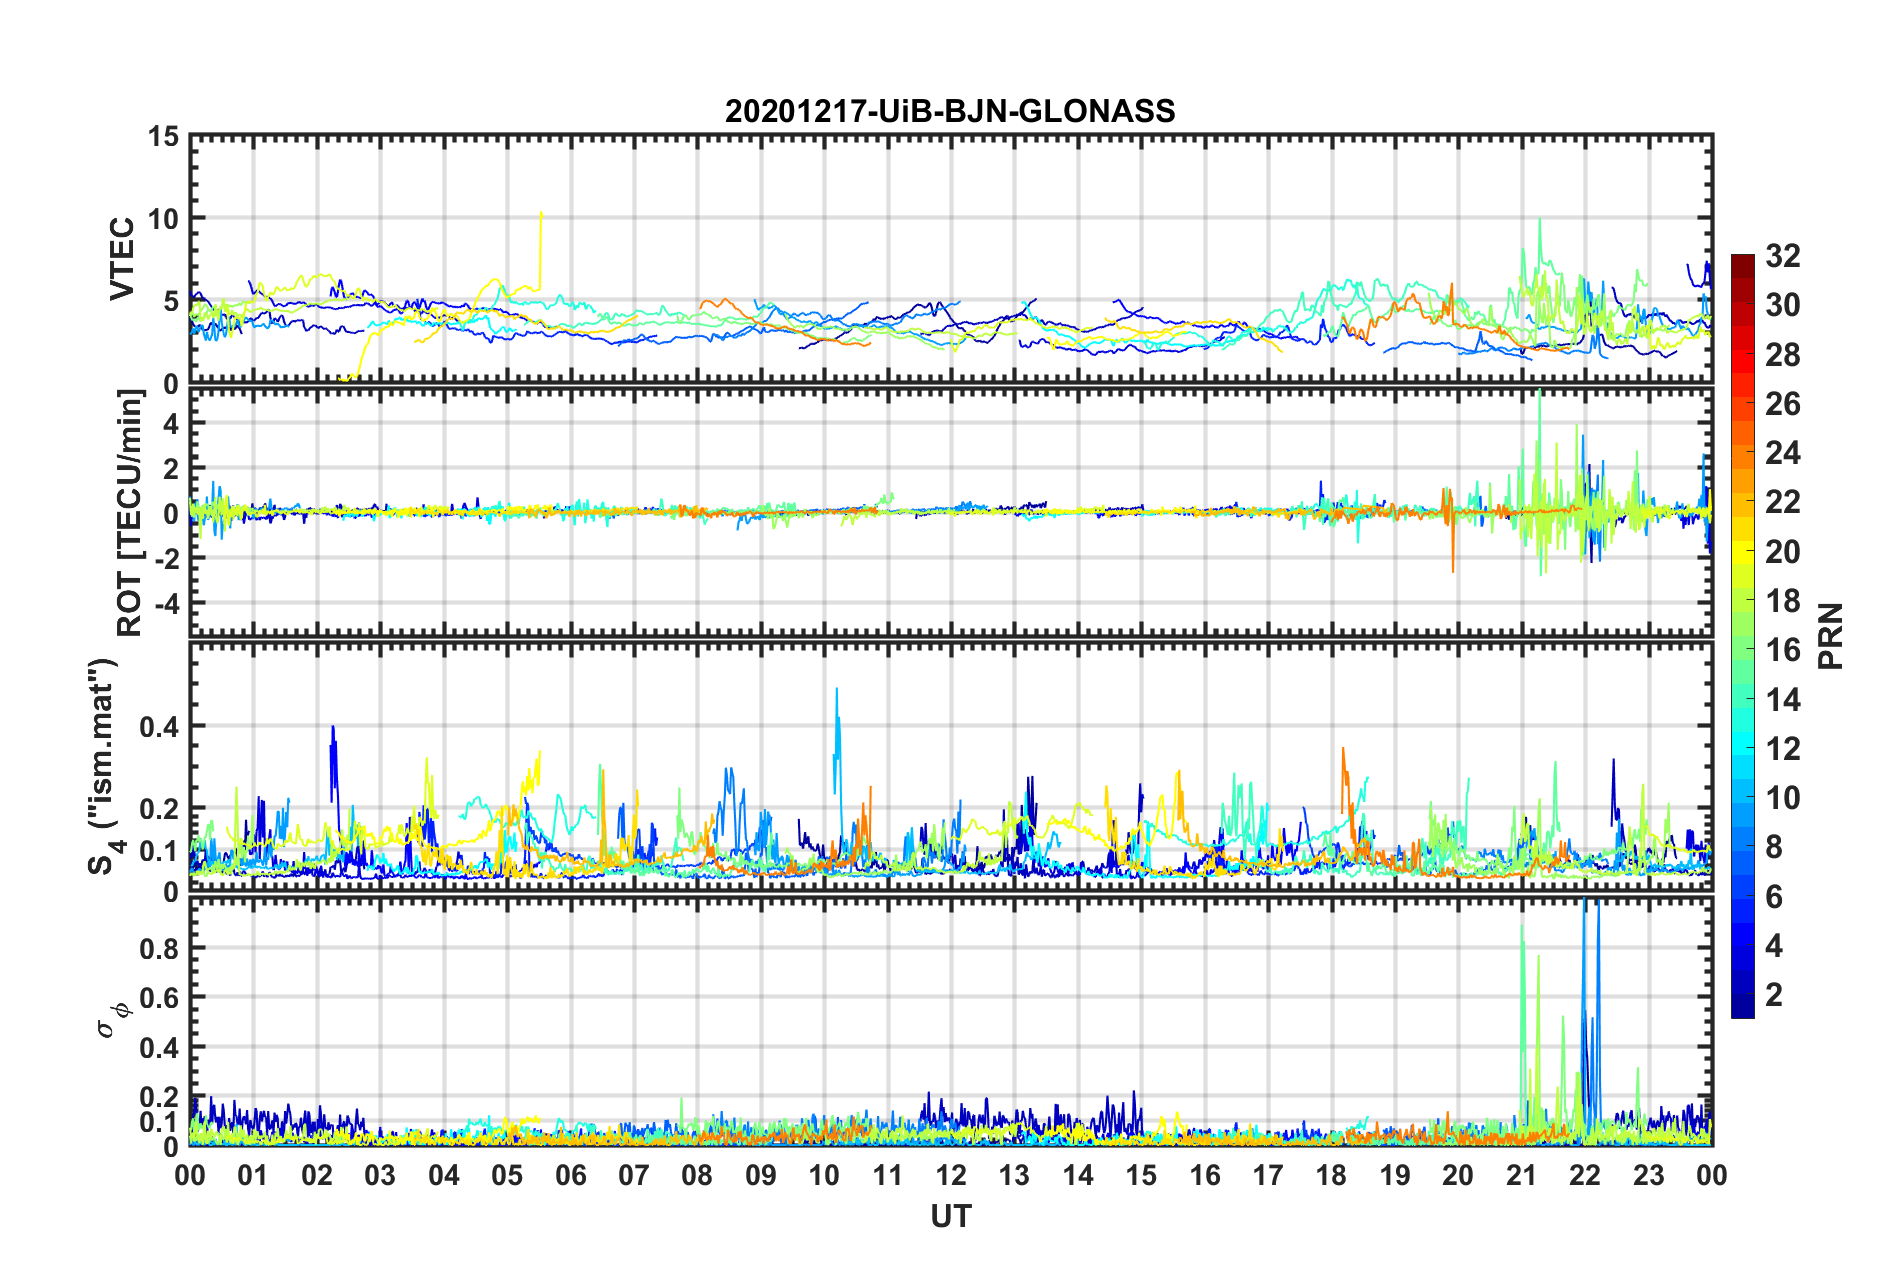Select the UT x-axis label
This screenshot has height=1272, width=1902.
951,1216
